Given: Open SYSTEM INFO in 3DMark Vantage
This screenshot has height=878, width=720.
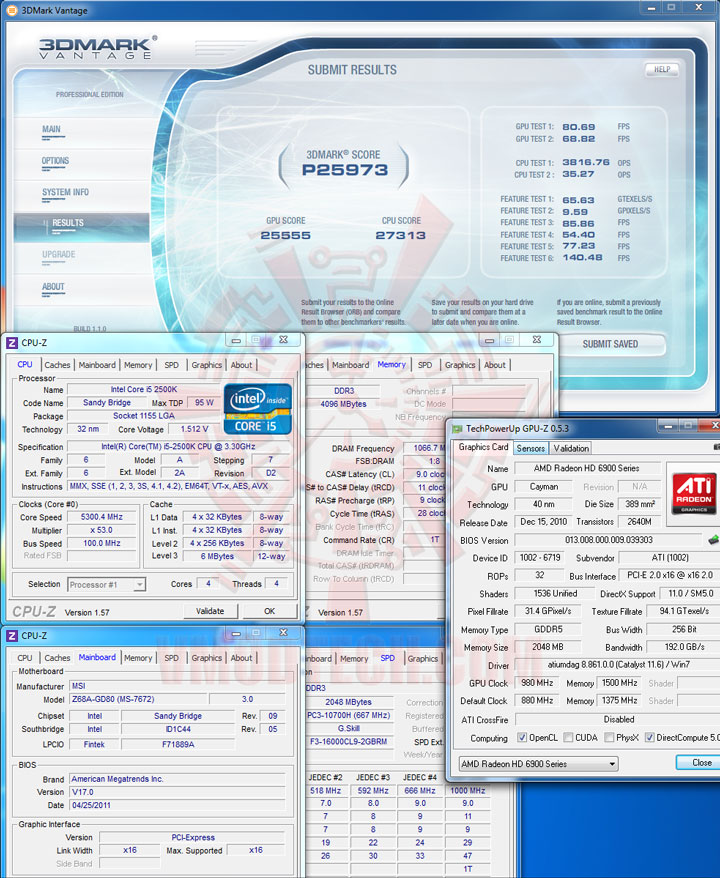Looking at the screenshot, I should (65, 193).
